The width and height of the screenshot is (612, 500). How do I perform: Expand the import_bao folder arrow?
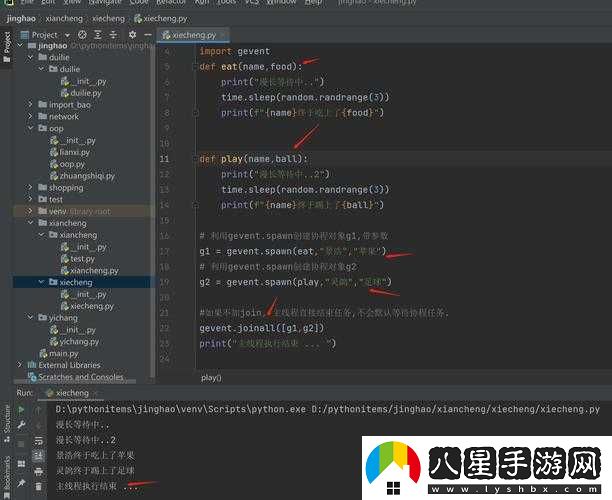click(x=31, y=105)
